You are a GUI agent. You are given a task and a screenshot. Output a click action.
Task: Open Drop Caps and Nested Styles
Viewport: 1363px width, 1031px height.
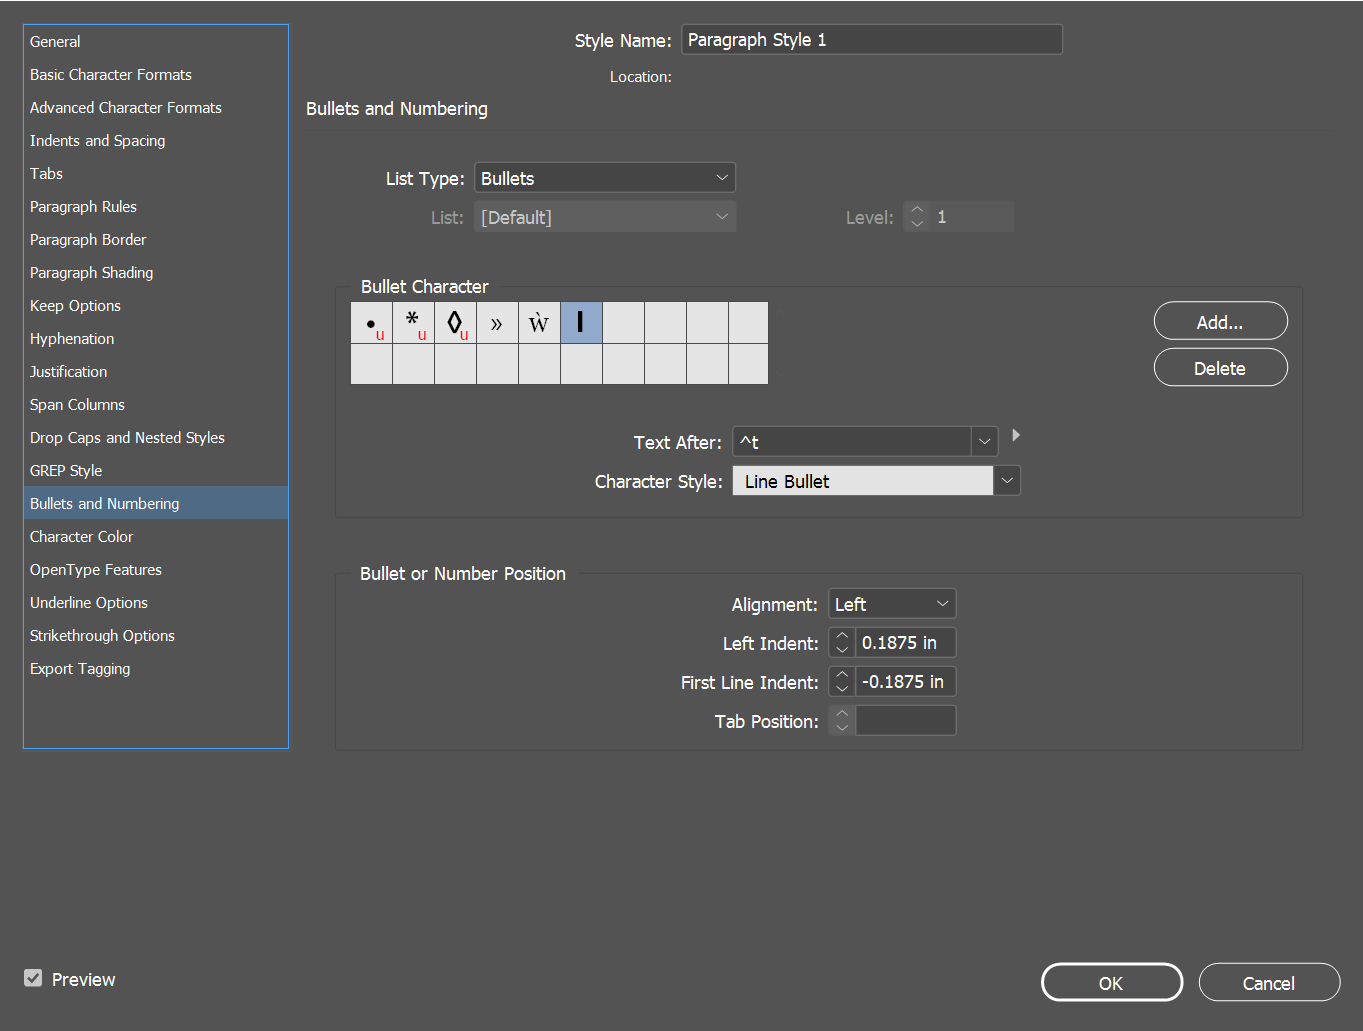(156, 438)
